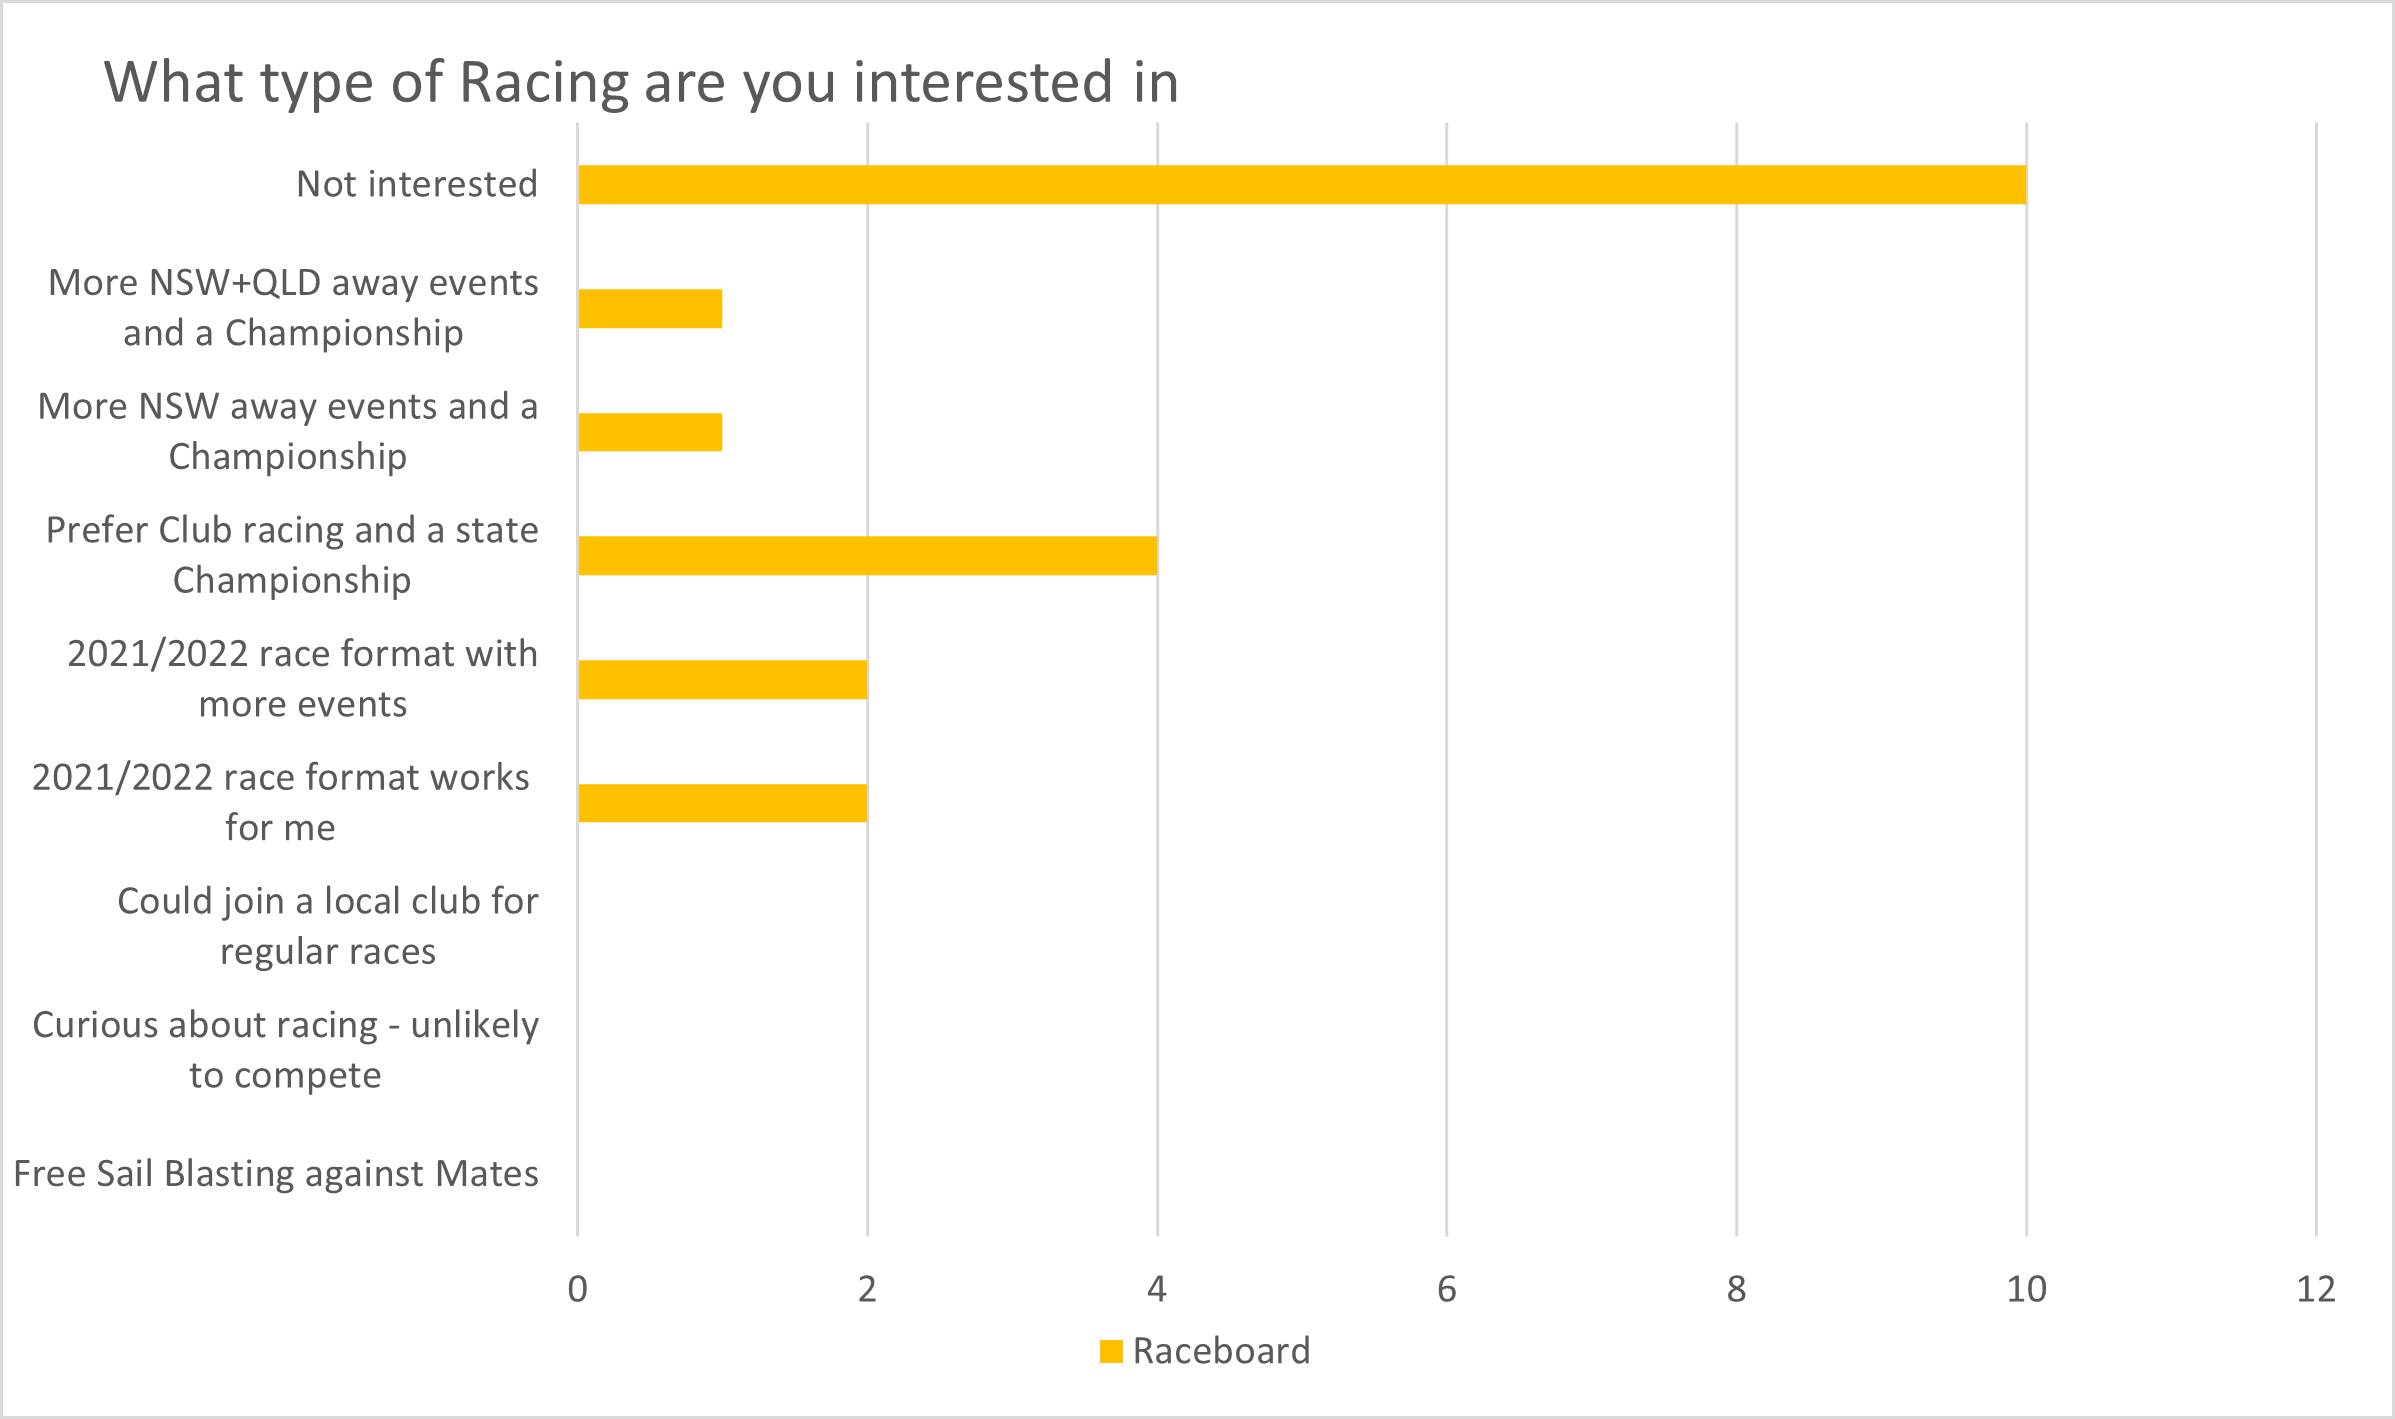Viewport: 2395px width, 1419px height.
Task: Click the axis value 6
Action: pos(1446,1290)
